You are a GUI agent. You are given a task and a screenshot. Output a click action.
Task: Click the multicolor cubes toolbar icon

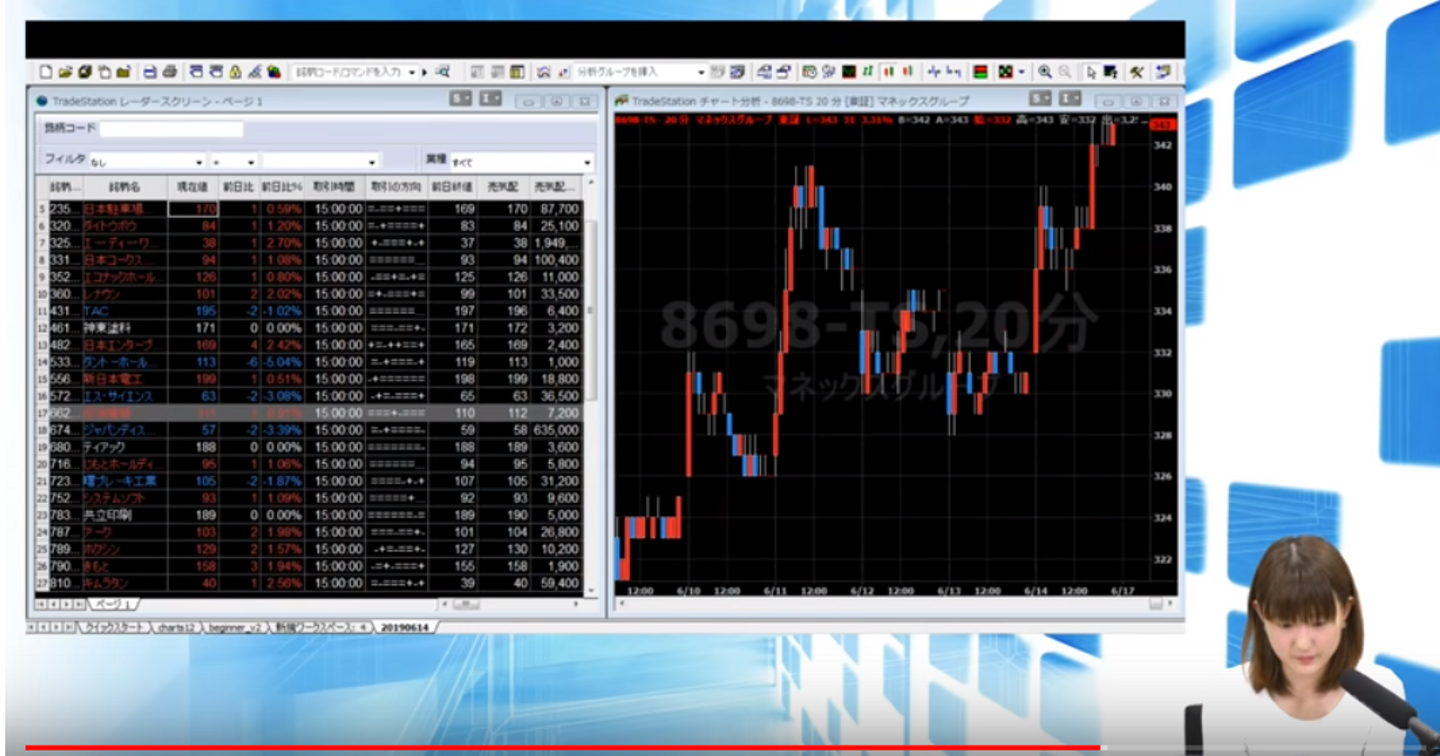pyautogui.click(x=273, y=72)
